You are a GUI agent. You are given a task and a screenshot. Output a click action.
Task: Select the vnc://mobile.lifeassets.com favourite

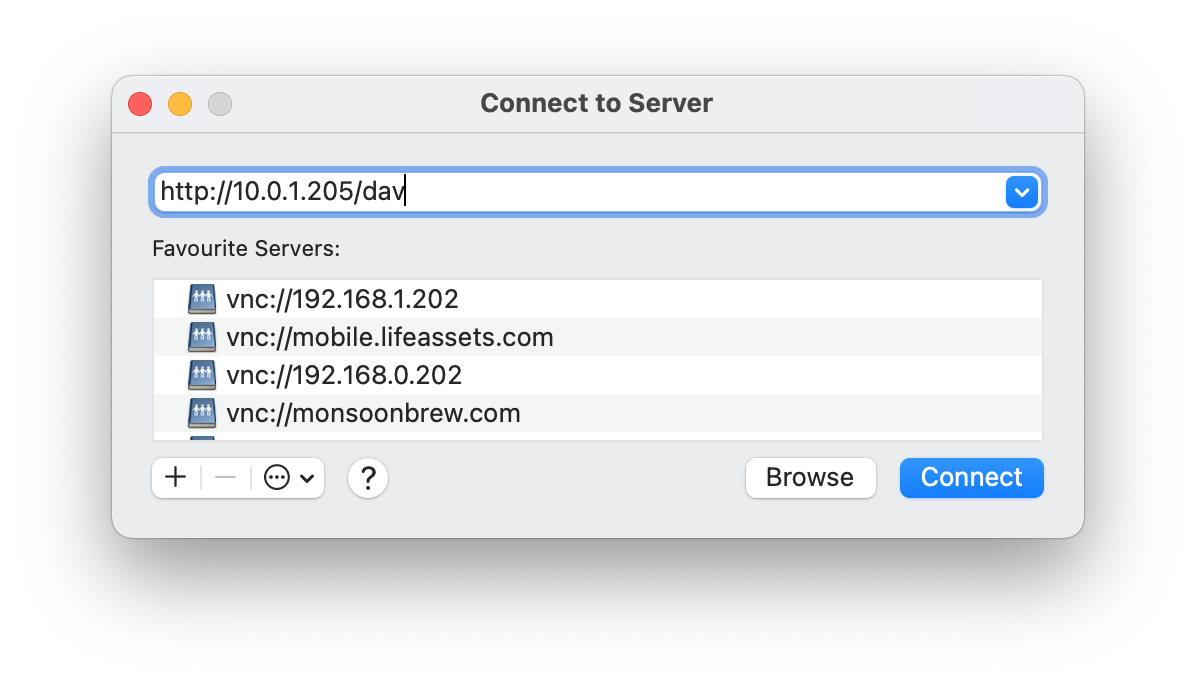pyautogui.click(x=390, y=337)
